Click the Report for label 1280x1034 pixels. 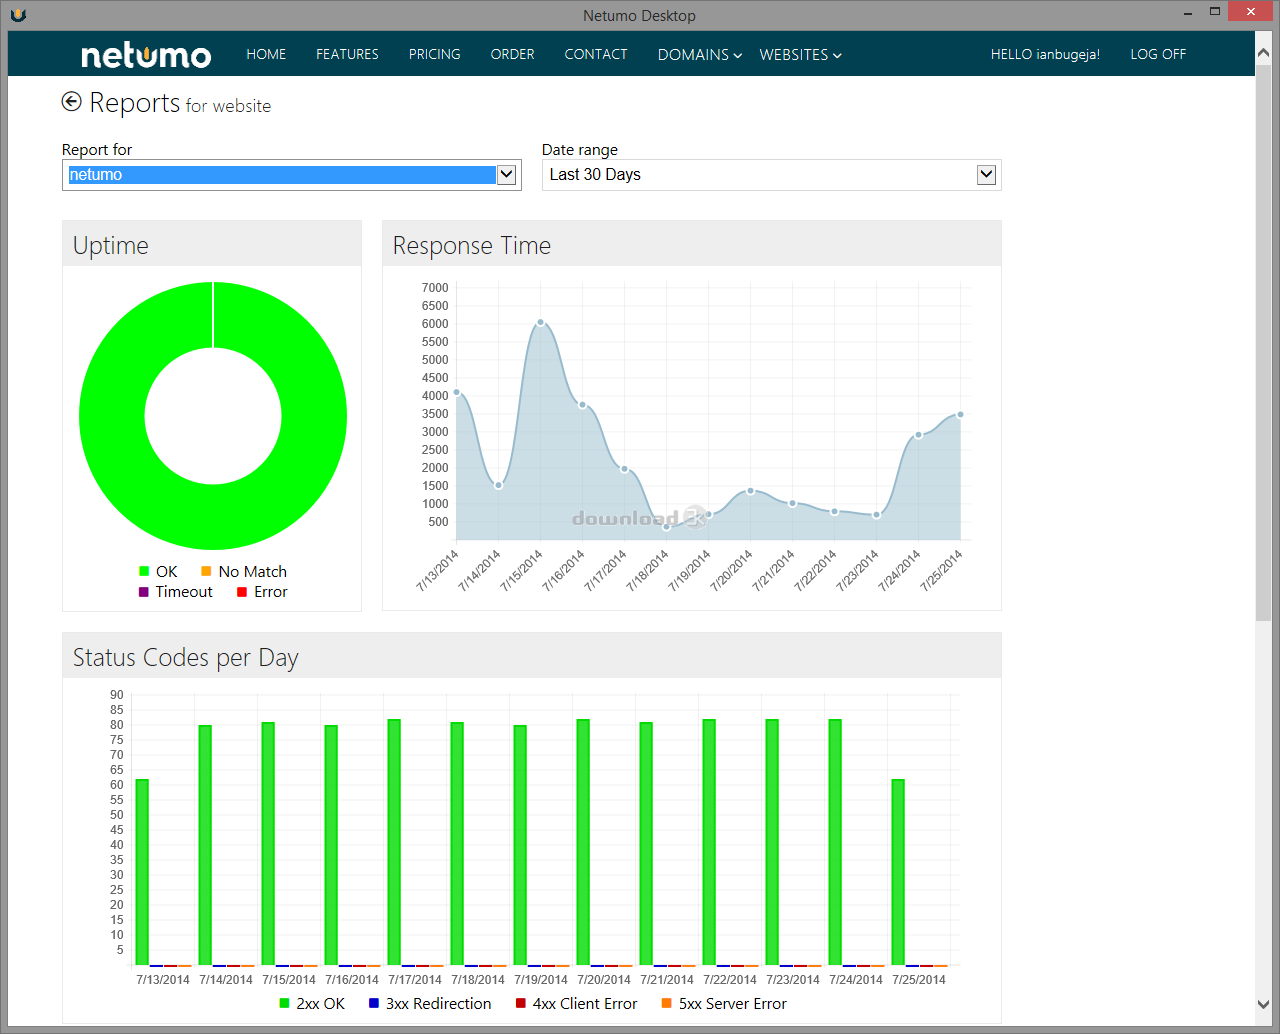click(97, 149)
